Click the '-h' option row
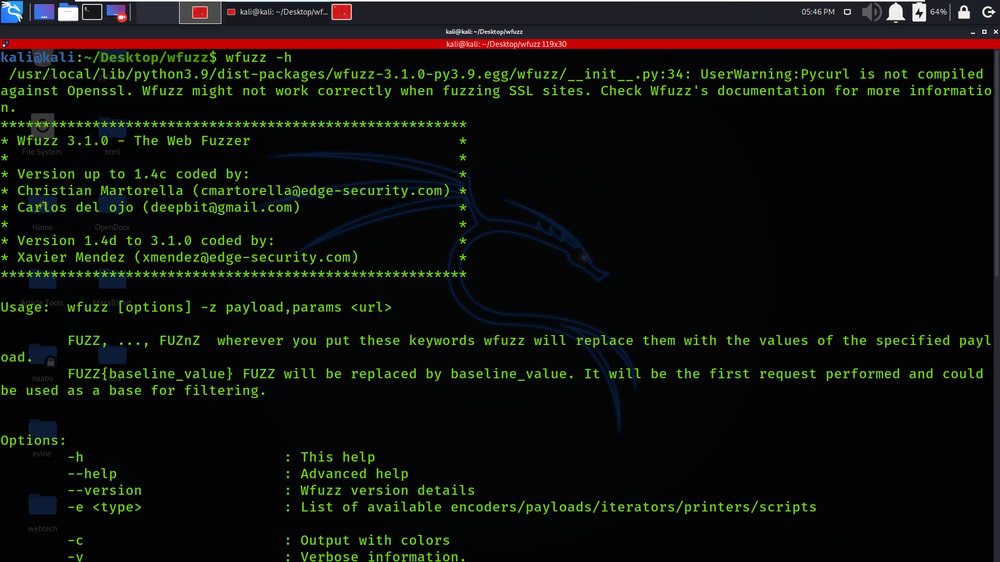 [x=221, y=457]
